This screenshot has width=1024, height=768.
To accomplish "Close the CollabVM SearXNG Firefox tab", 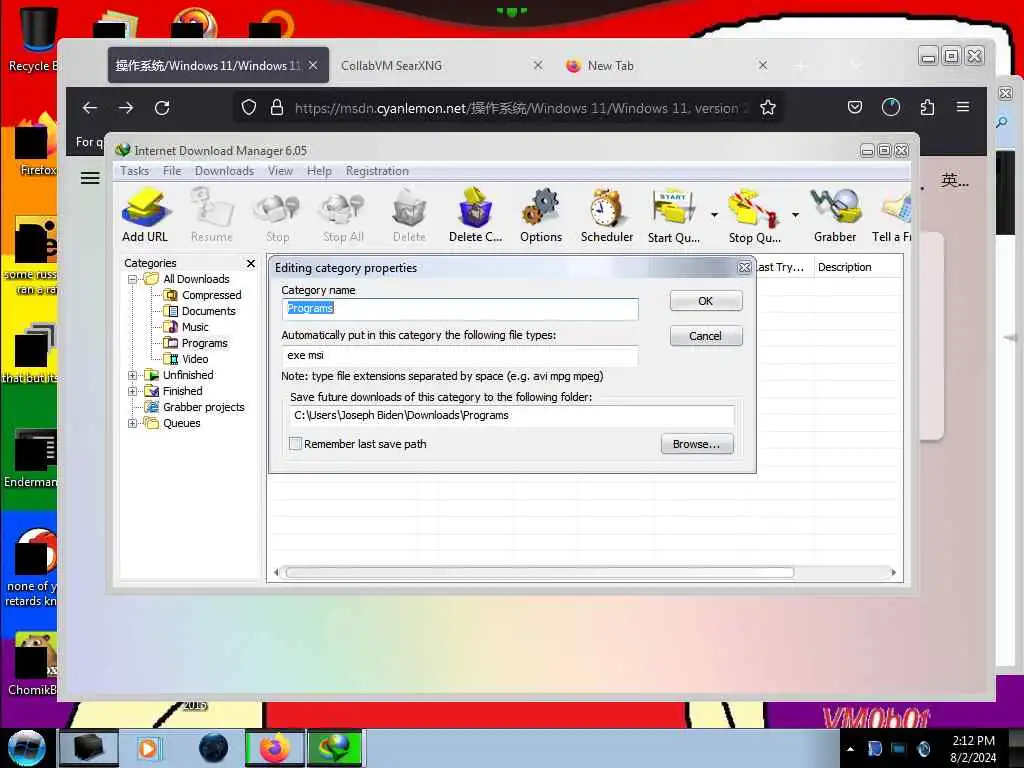I will (x=538, y=65).
